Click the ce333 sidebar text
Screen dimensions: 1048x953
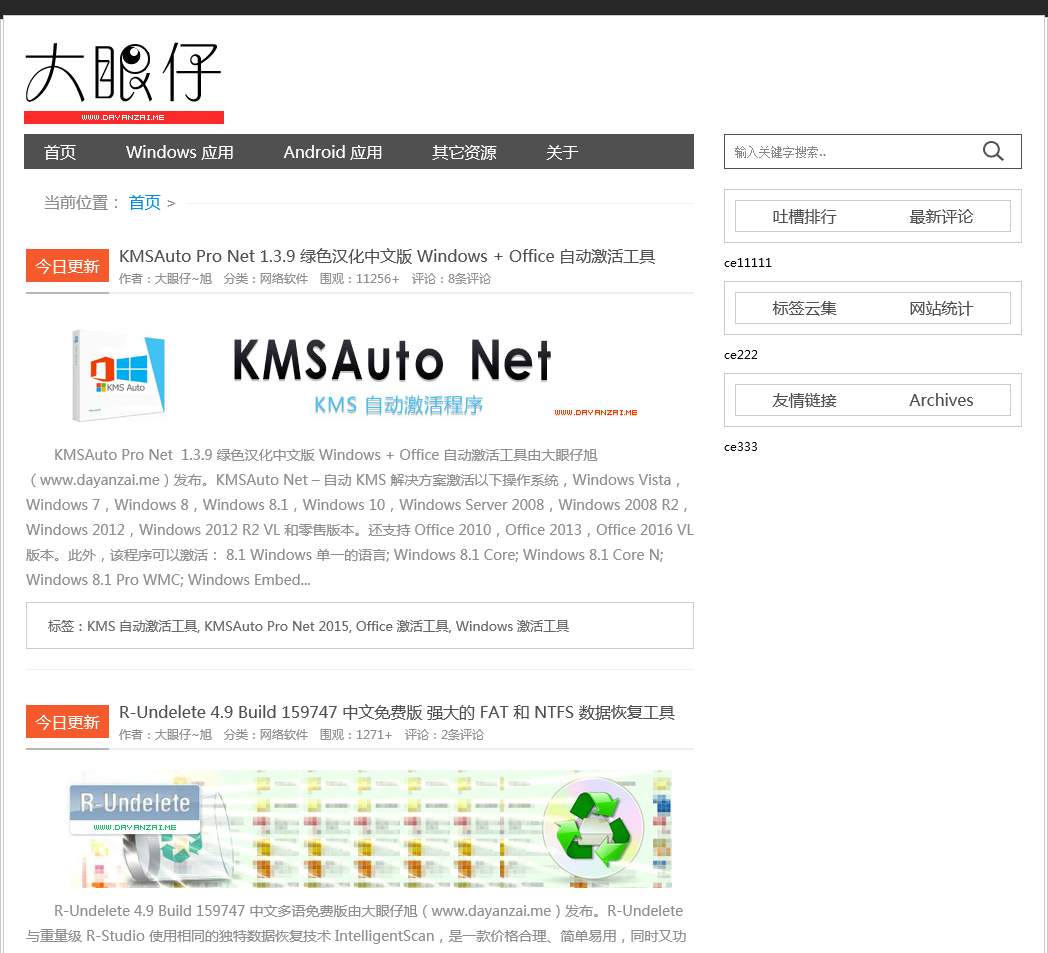coord(741,447)
